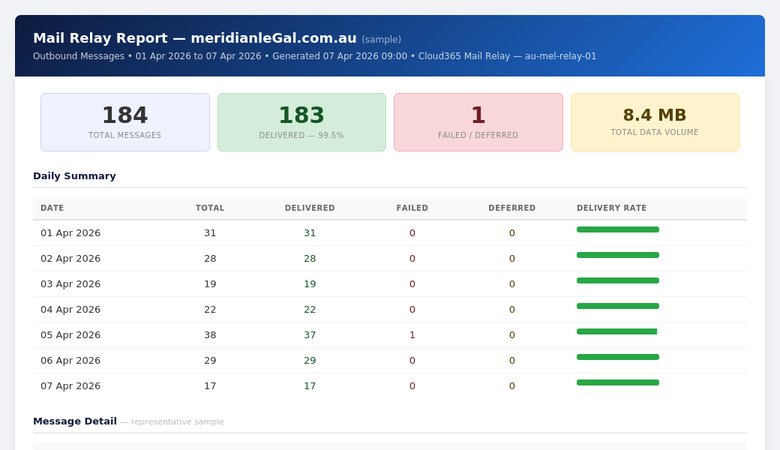Click the 8.4 MB Total Data Volume card

(655, 122)
